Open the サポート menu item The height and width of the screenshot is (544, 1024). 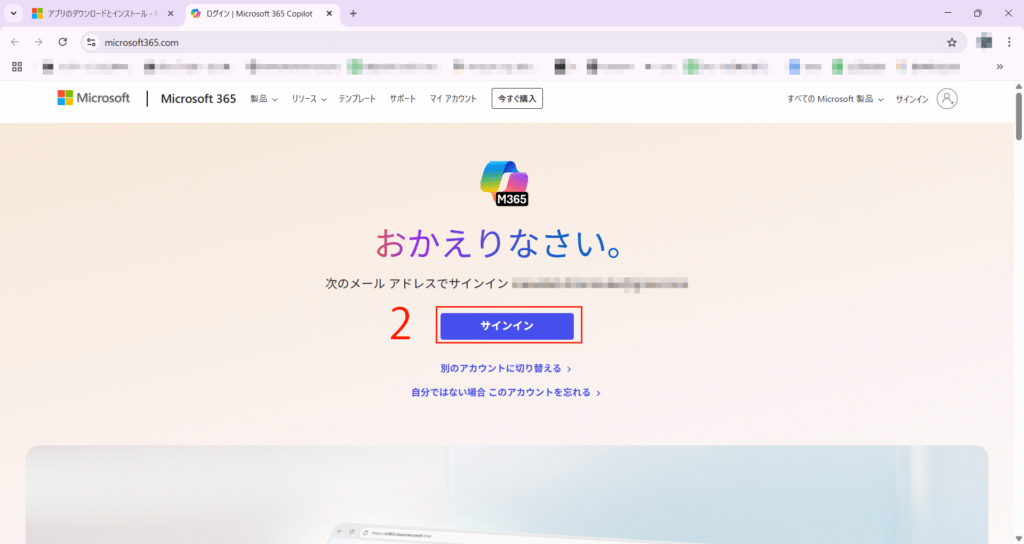point(402,99)
